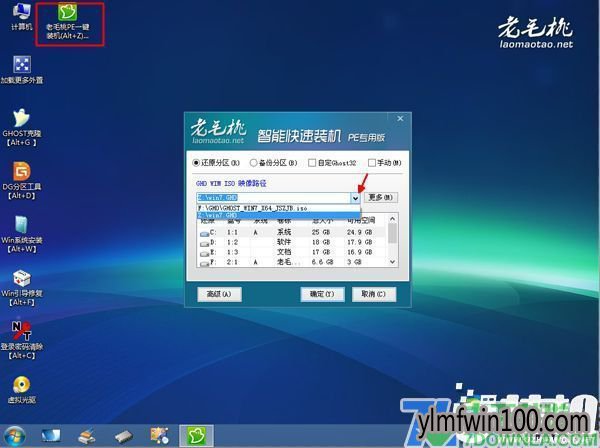Choose F:\GHO\GHOST_WIN7_X64_JSZJB.iso from dropdown
The width and height of the screenshot is (600, 448).
[278, 208]
